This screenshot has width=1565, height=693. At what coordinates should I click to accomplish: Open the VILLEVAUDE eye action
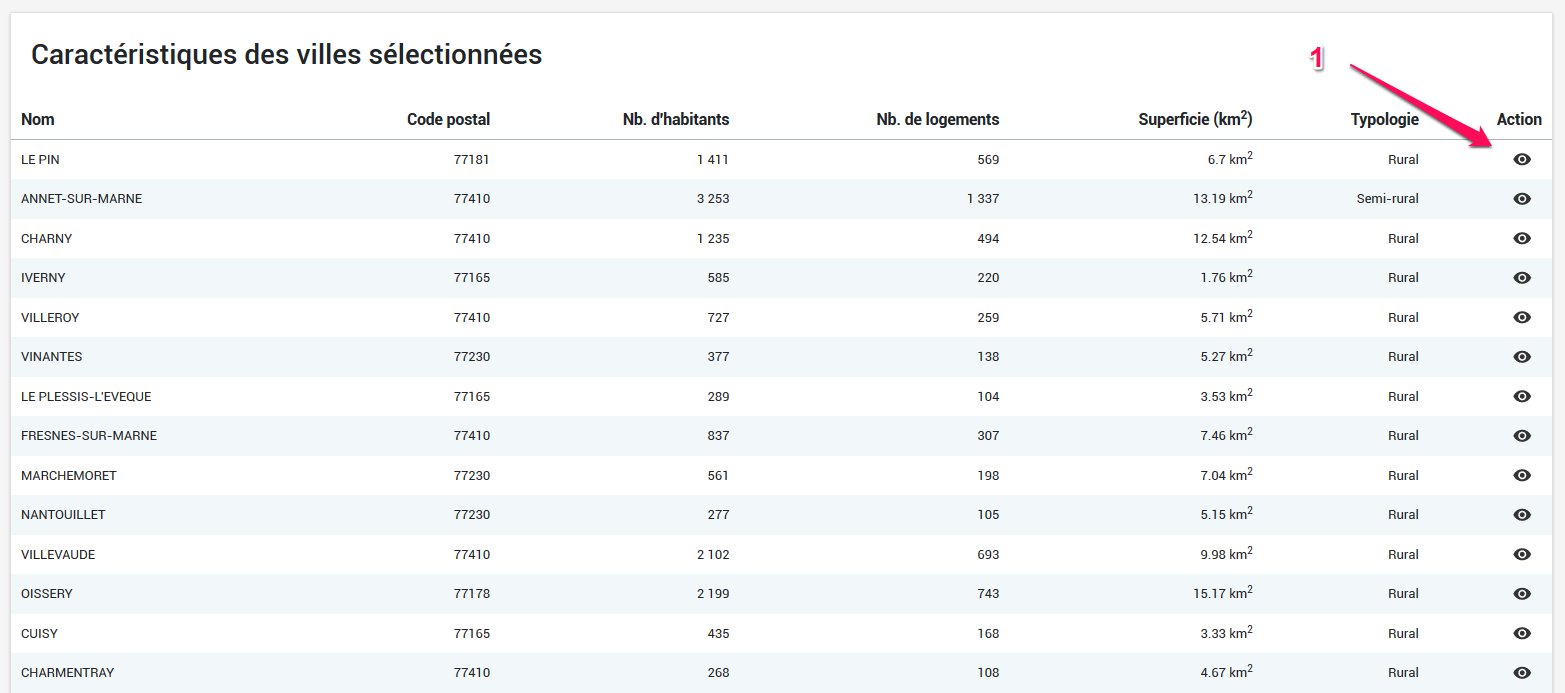pos(1522,555)
